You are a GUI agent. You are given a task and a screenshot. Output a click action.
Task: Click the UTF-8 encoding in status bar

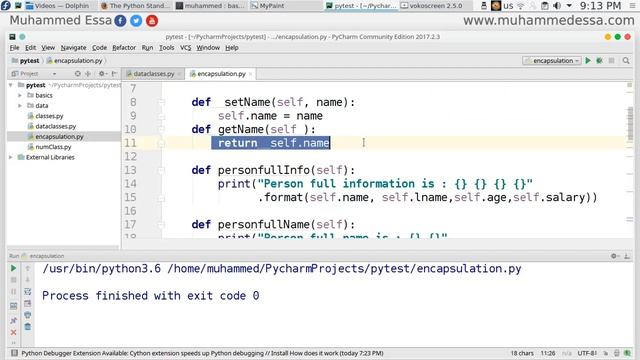coord(587,353)
